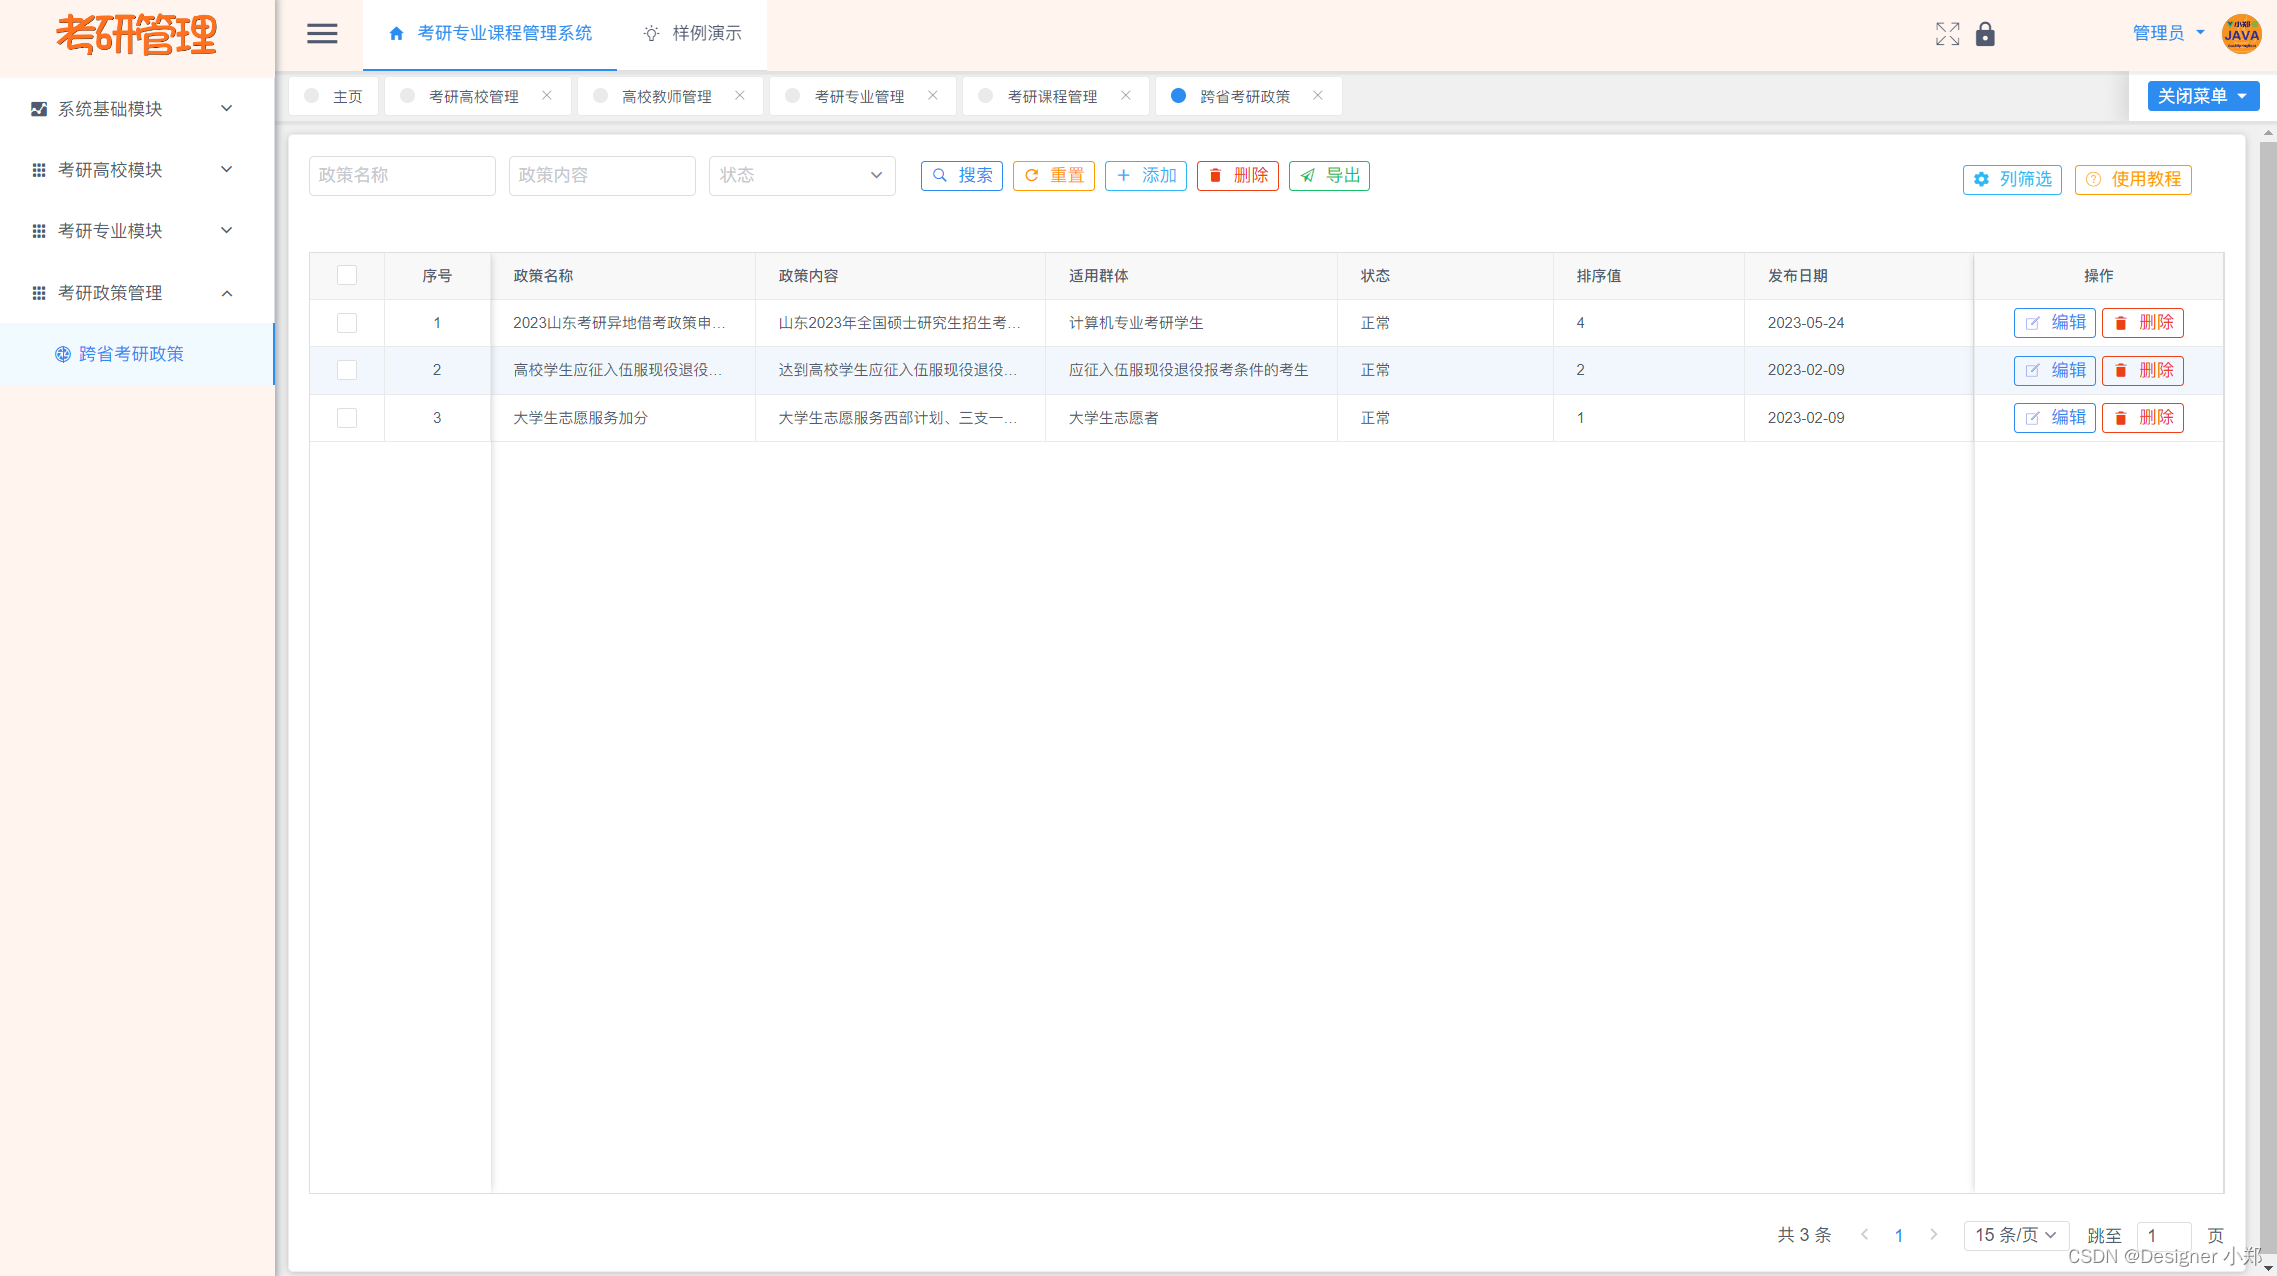Click the hamburger menu collapse icon

321,34
